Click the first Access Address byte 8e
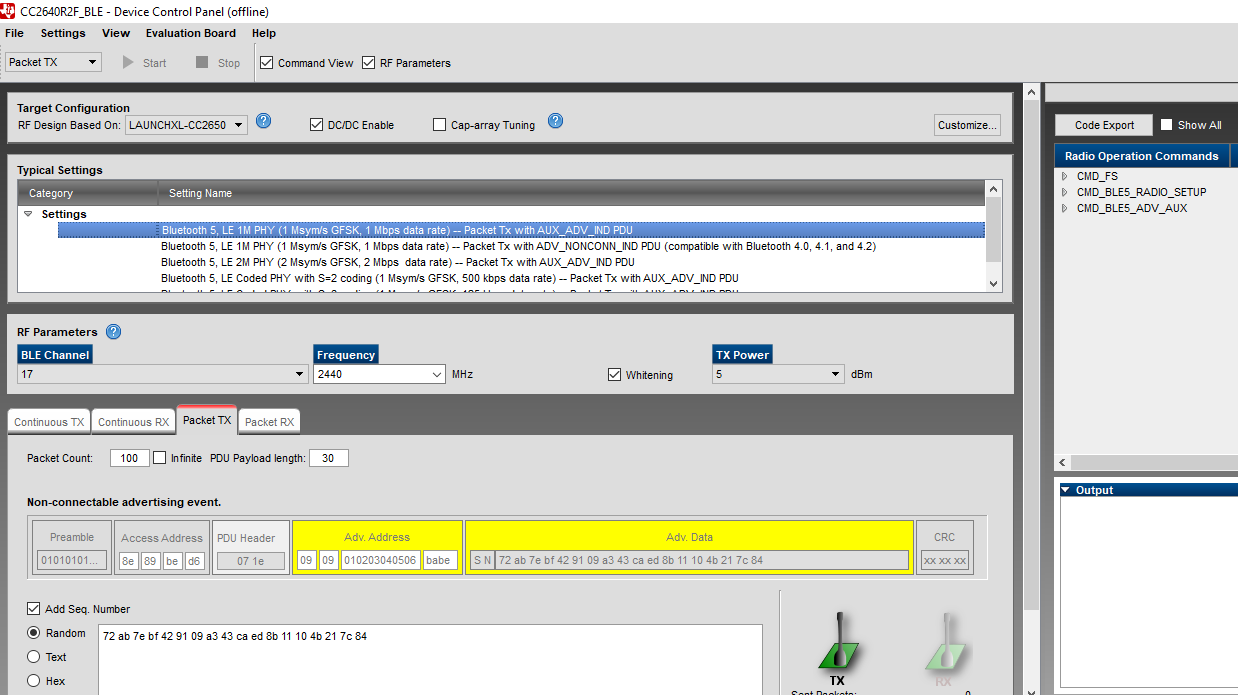This screenshot has width=1238, height=695. [128, 560]
